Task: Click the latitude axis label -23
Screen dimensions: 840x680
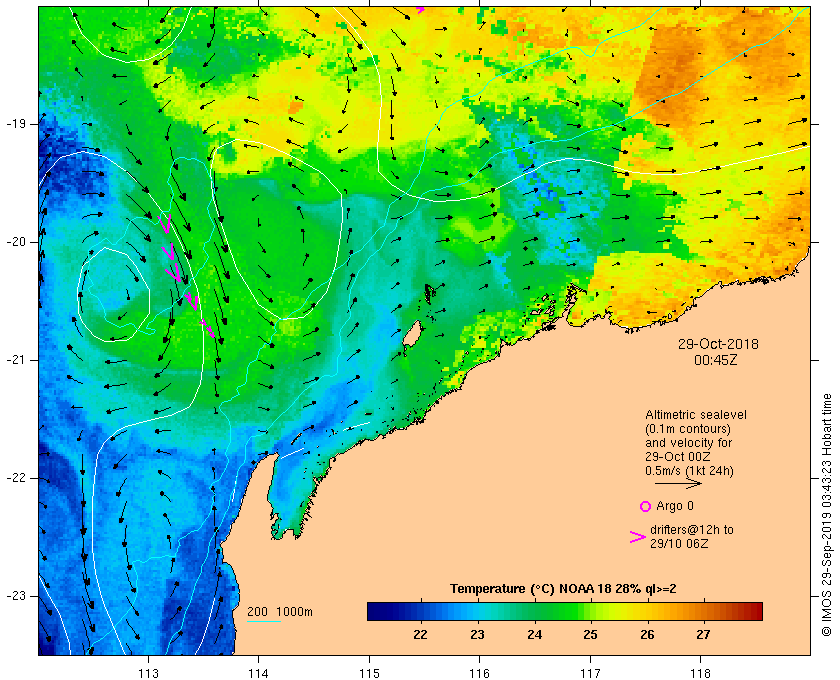Action: (15, 596)
